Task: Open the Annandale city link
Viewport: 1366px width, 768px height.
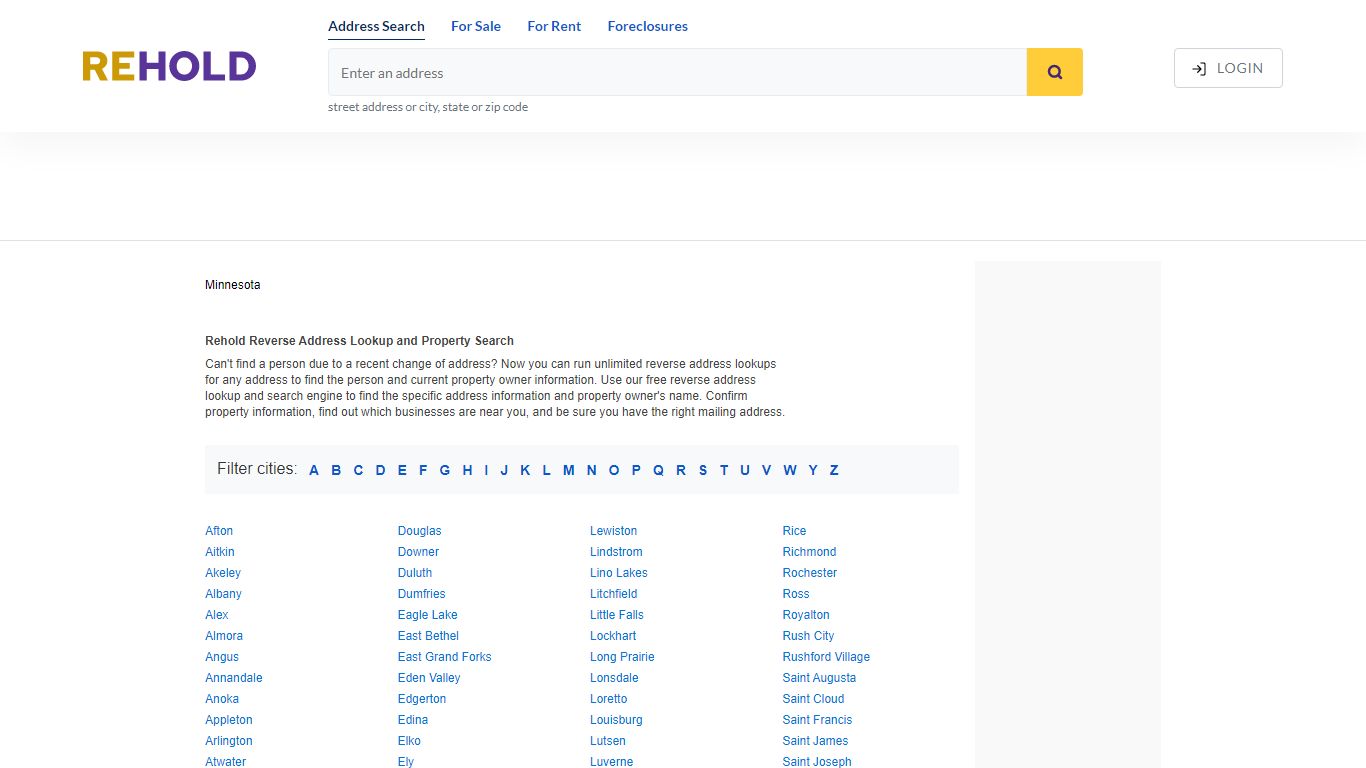Action: point(234,678)
